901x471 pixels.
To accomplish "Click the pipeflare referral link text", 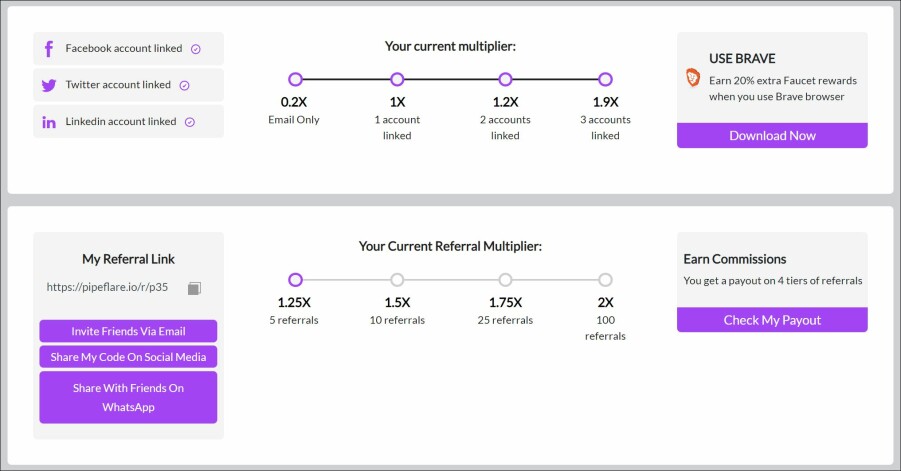I will point(107,287).
